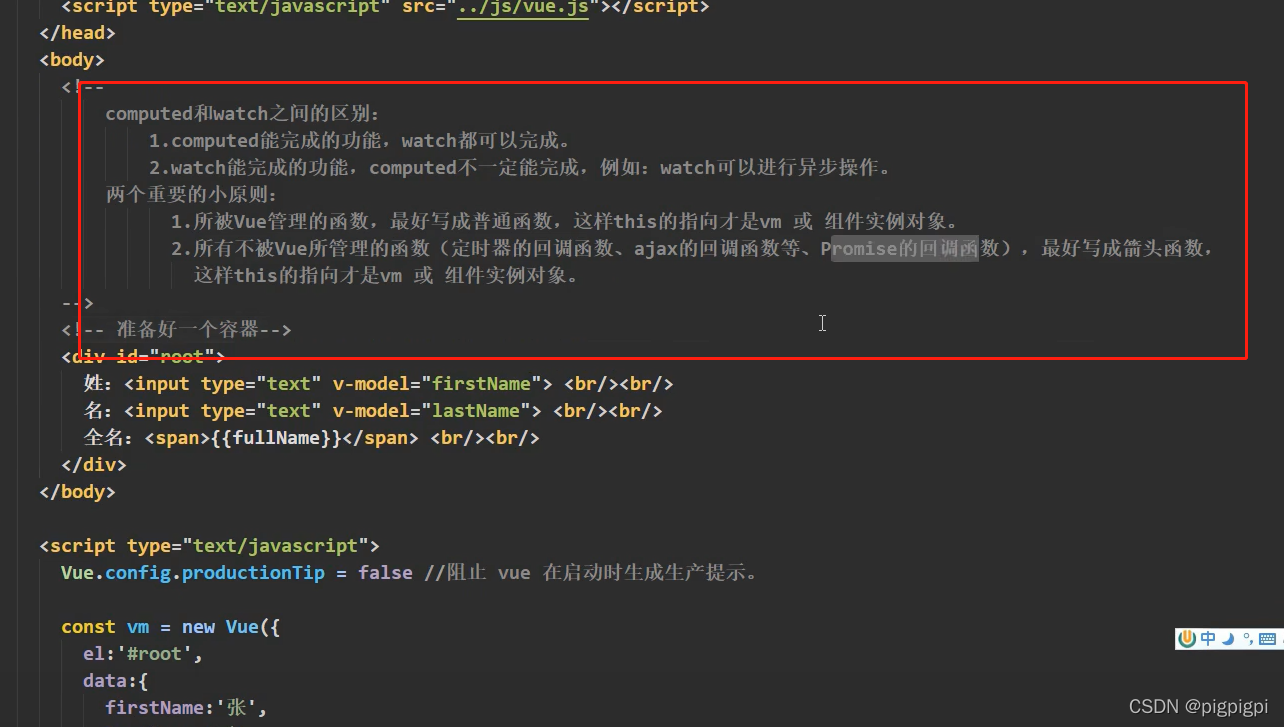The height and width of the screenshot is (727, 1284).
Task: Click the line '两个重要的小原则:'
Action: click(x=192, y=195)
